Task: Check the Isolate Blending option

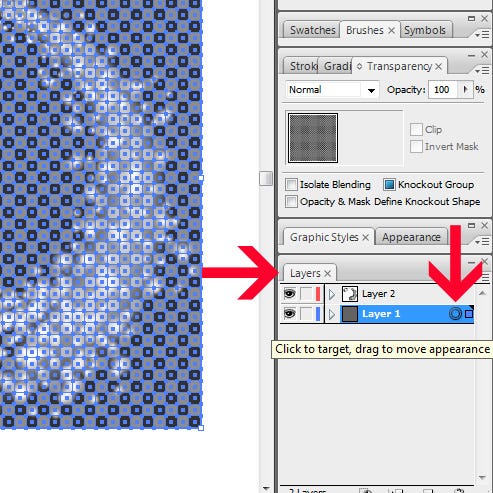Action: pos(291,184)
